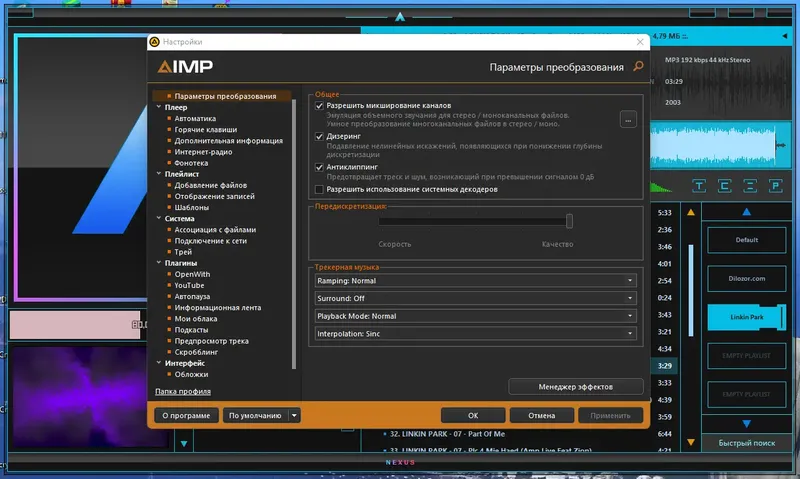Image resolution: width=800 pixels, height=479 pixels.
Task: Select the Linkin Park playlist tab
Action: pos(746,317)
